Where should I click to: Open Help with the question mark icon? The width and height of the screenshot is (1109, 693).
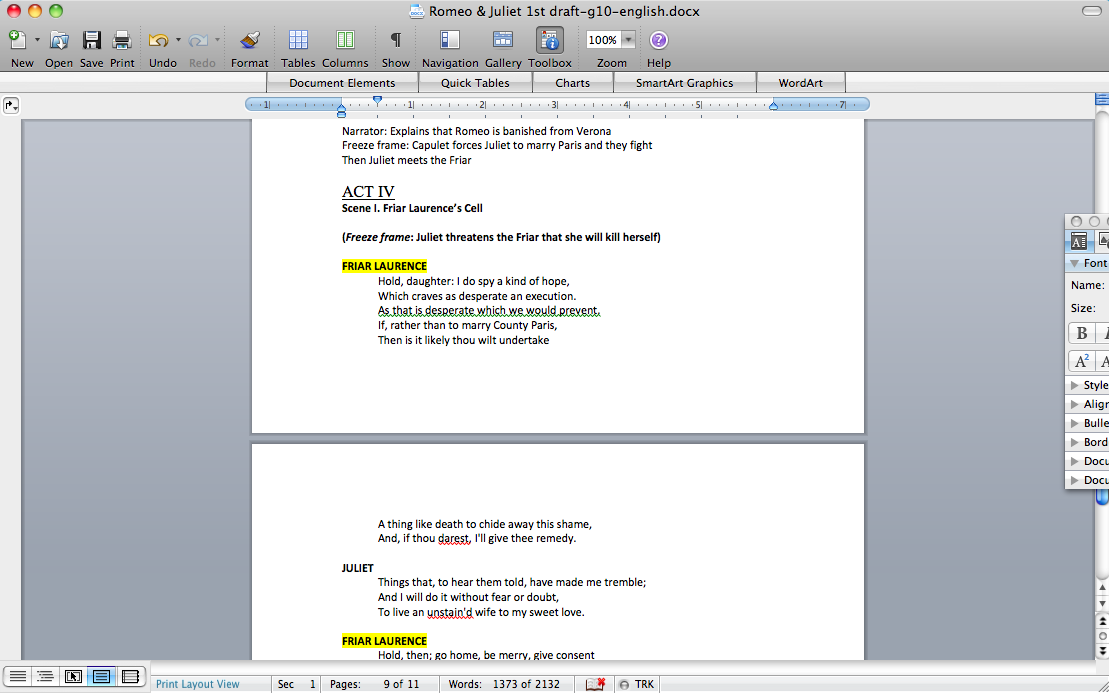pyautogui.click(x=658, y=40)
